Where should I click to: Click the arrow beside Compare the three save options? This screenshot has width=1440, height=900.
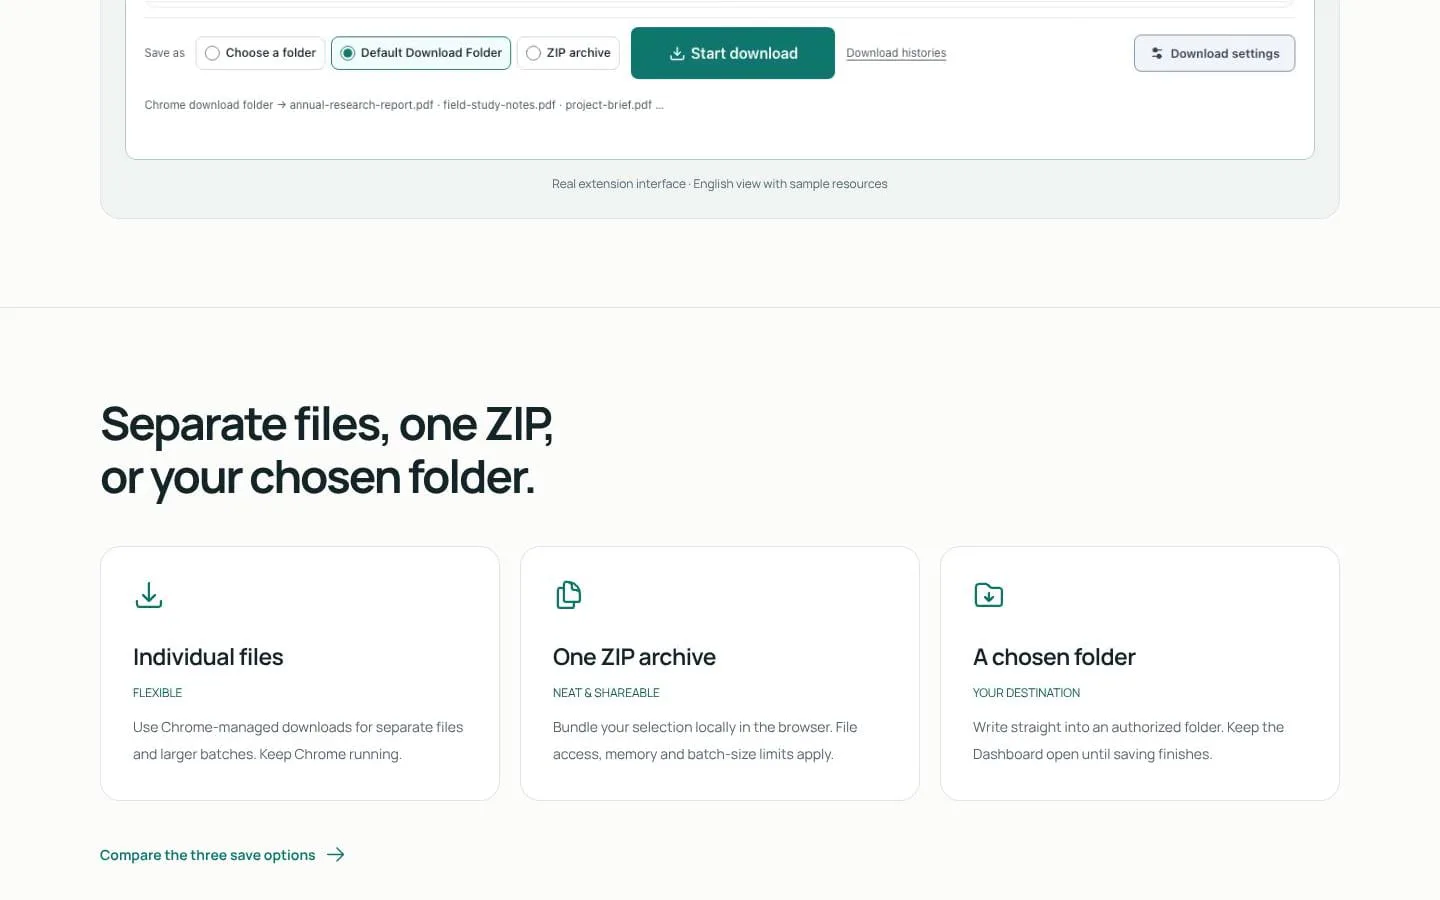[x=336, y=855]
